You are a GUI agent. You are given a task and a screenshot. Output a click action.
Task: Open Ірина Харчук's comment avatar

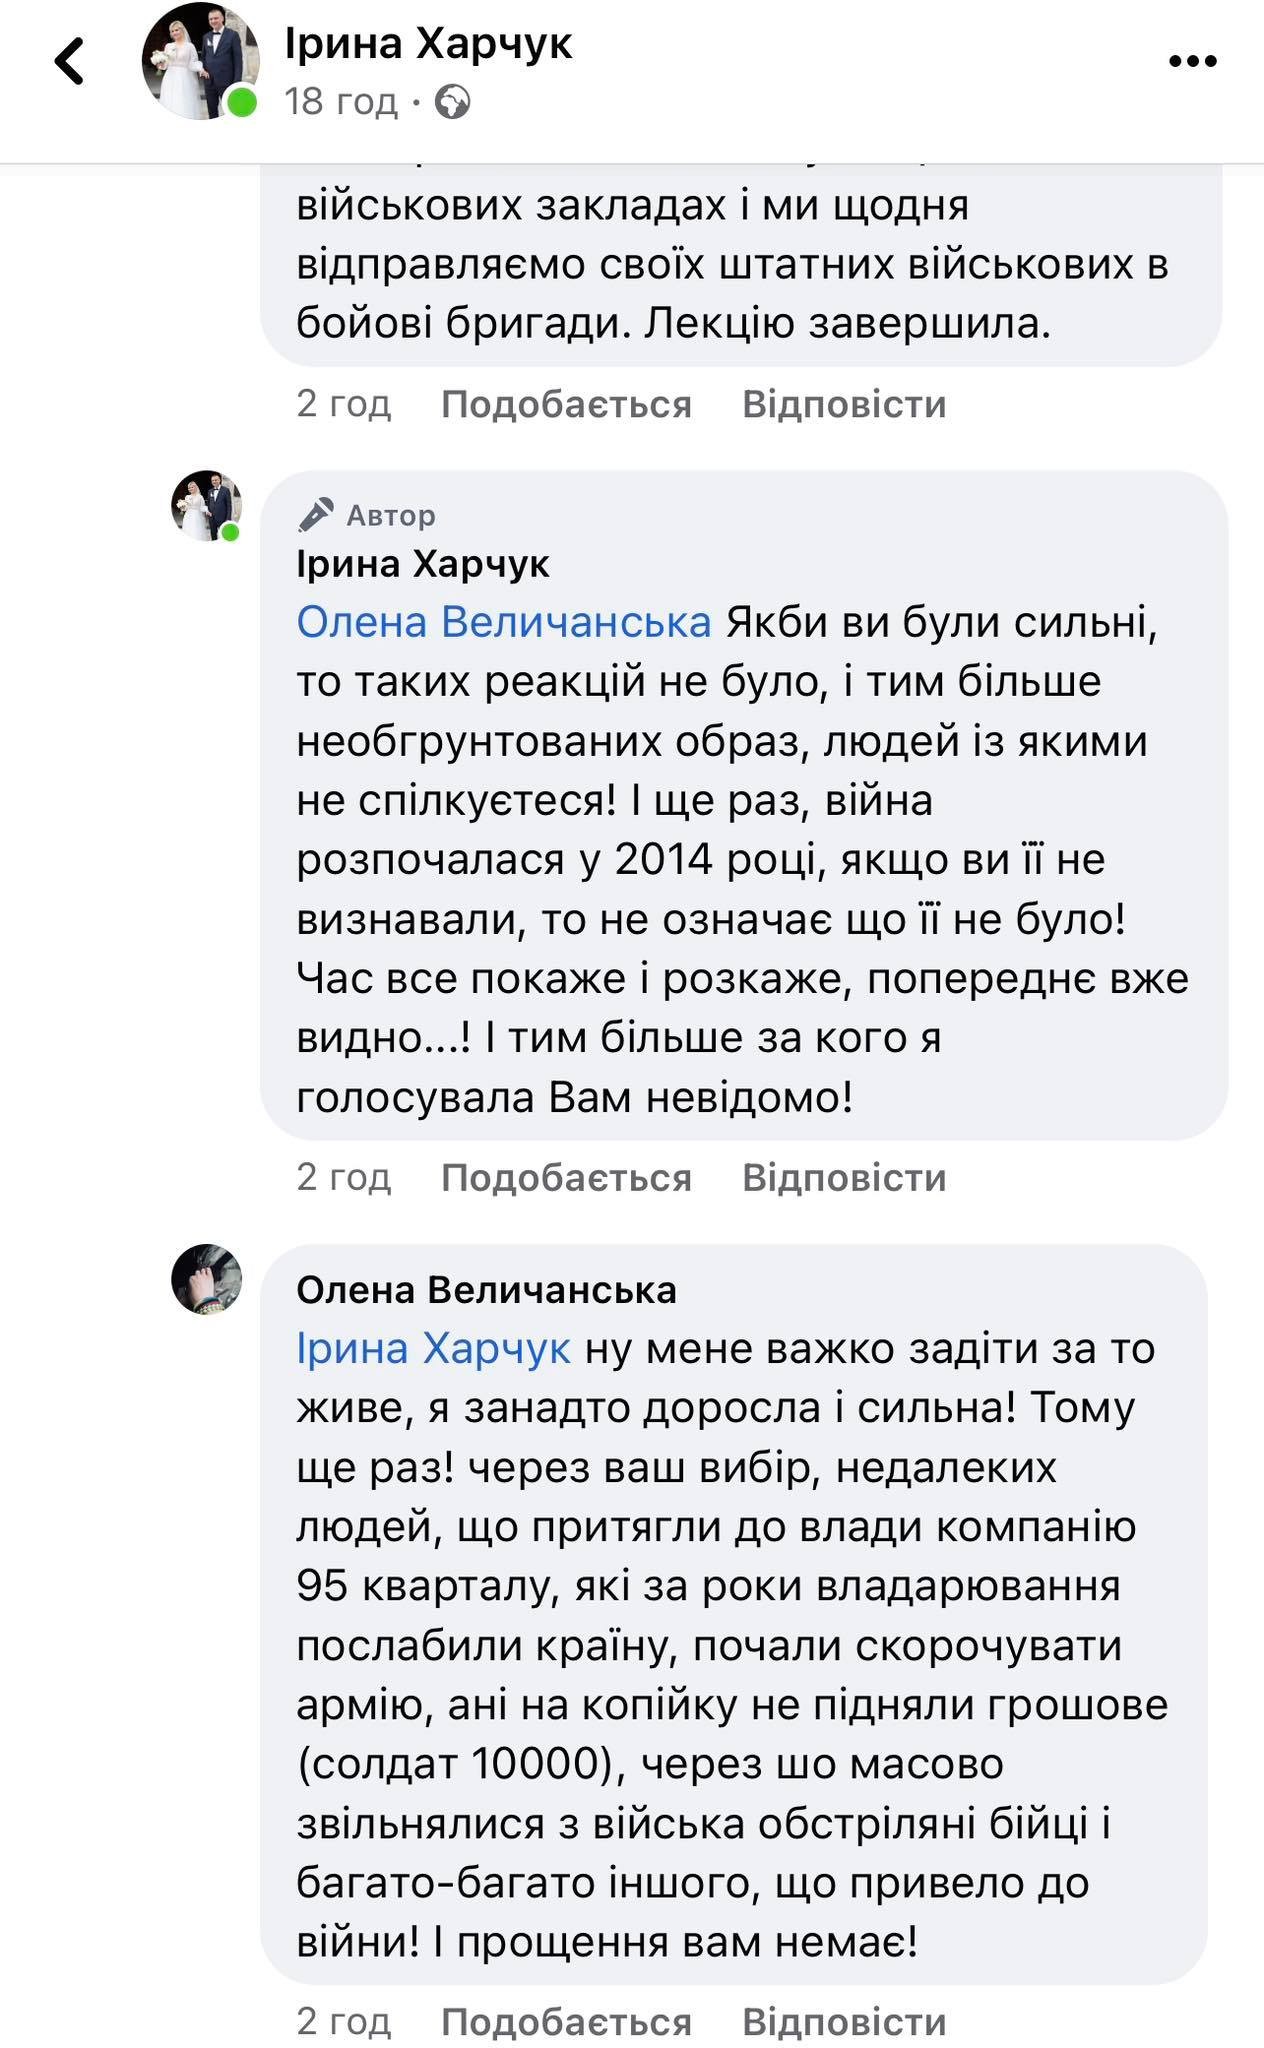tap(207, 506)
